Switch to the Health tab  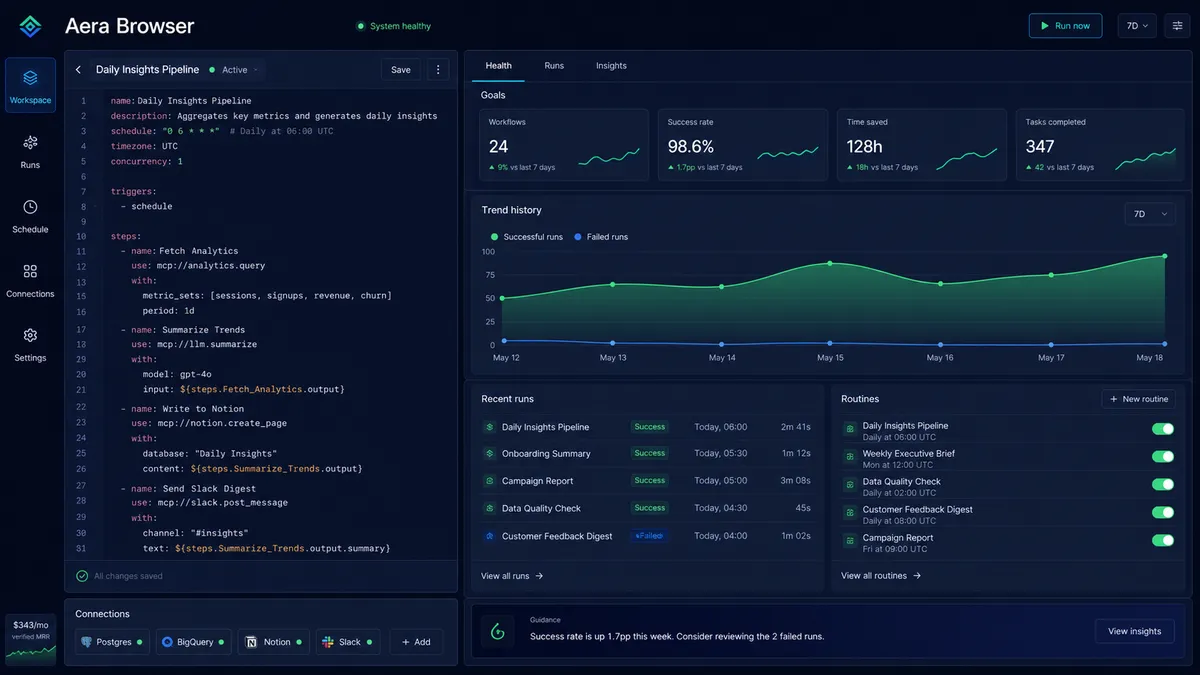(x=498, y=66)
